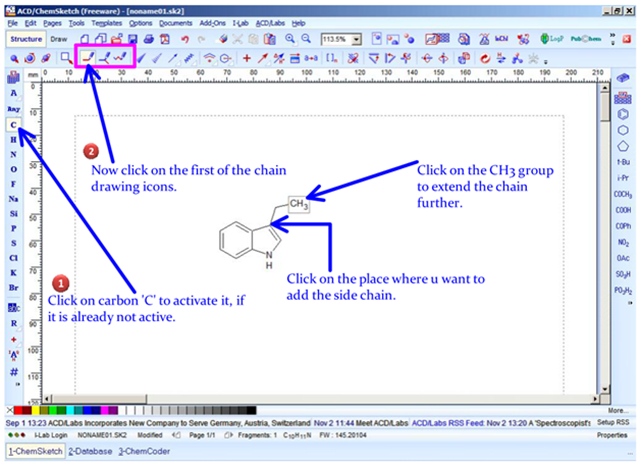Select the Draw Continuous chain tool
640x466 pixels.
click(x=104, y=58)
